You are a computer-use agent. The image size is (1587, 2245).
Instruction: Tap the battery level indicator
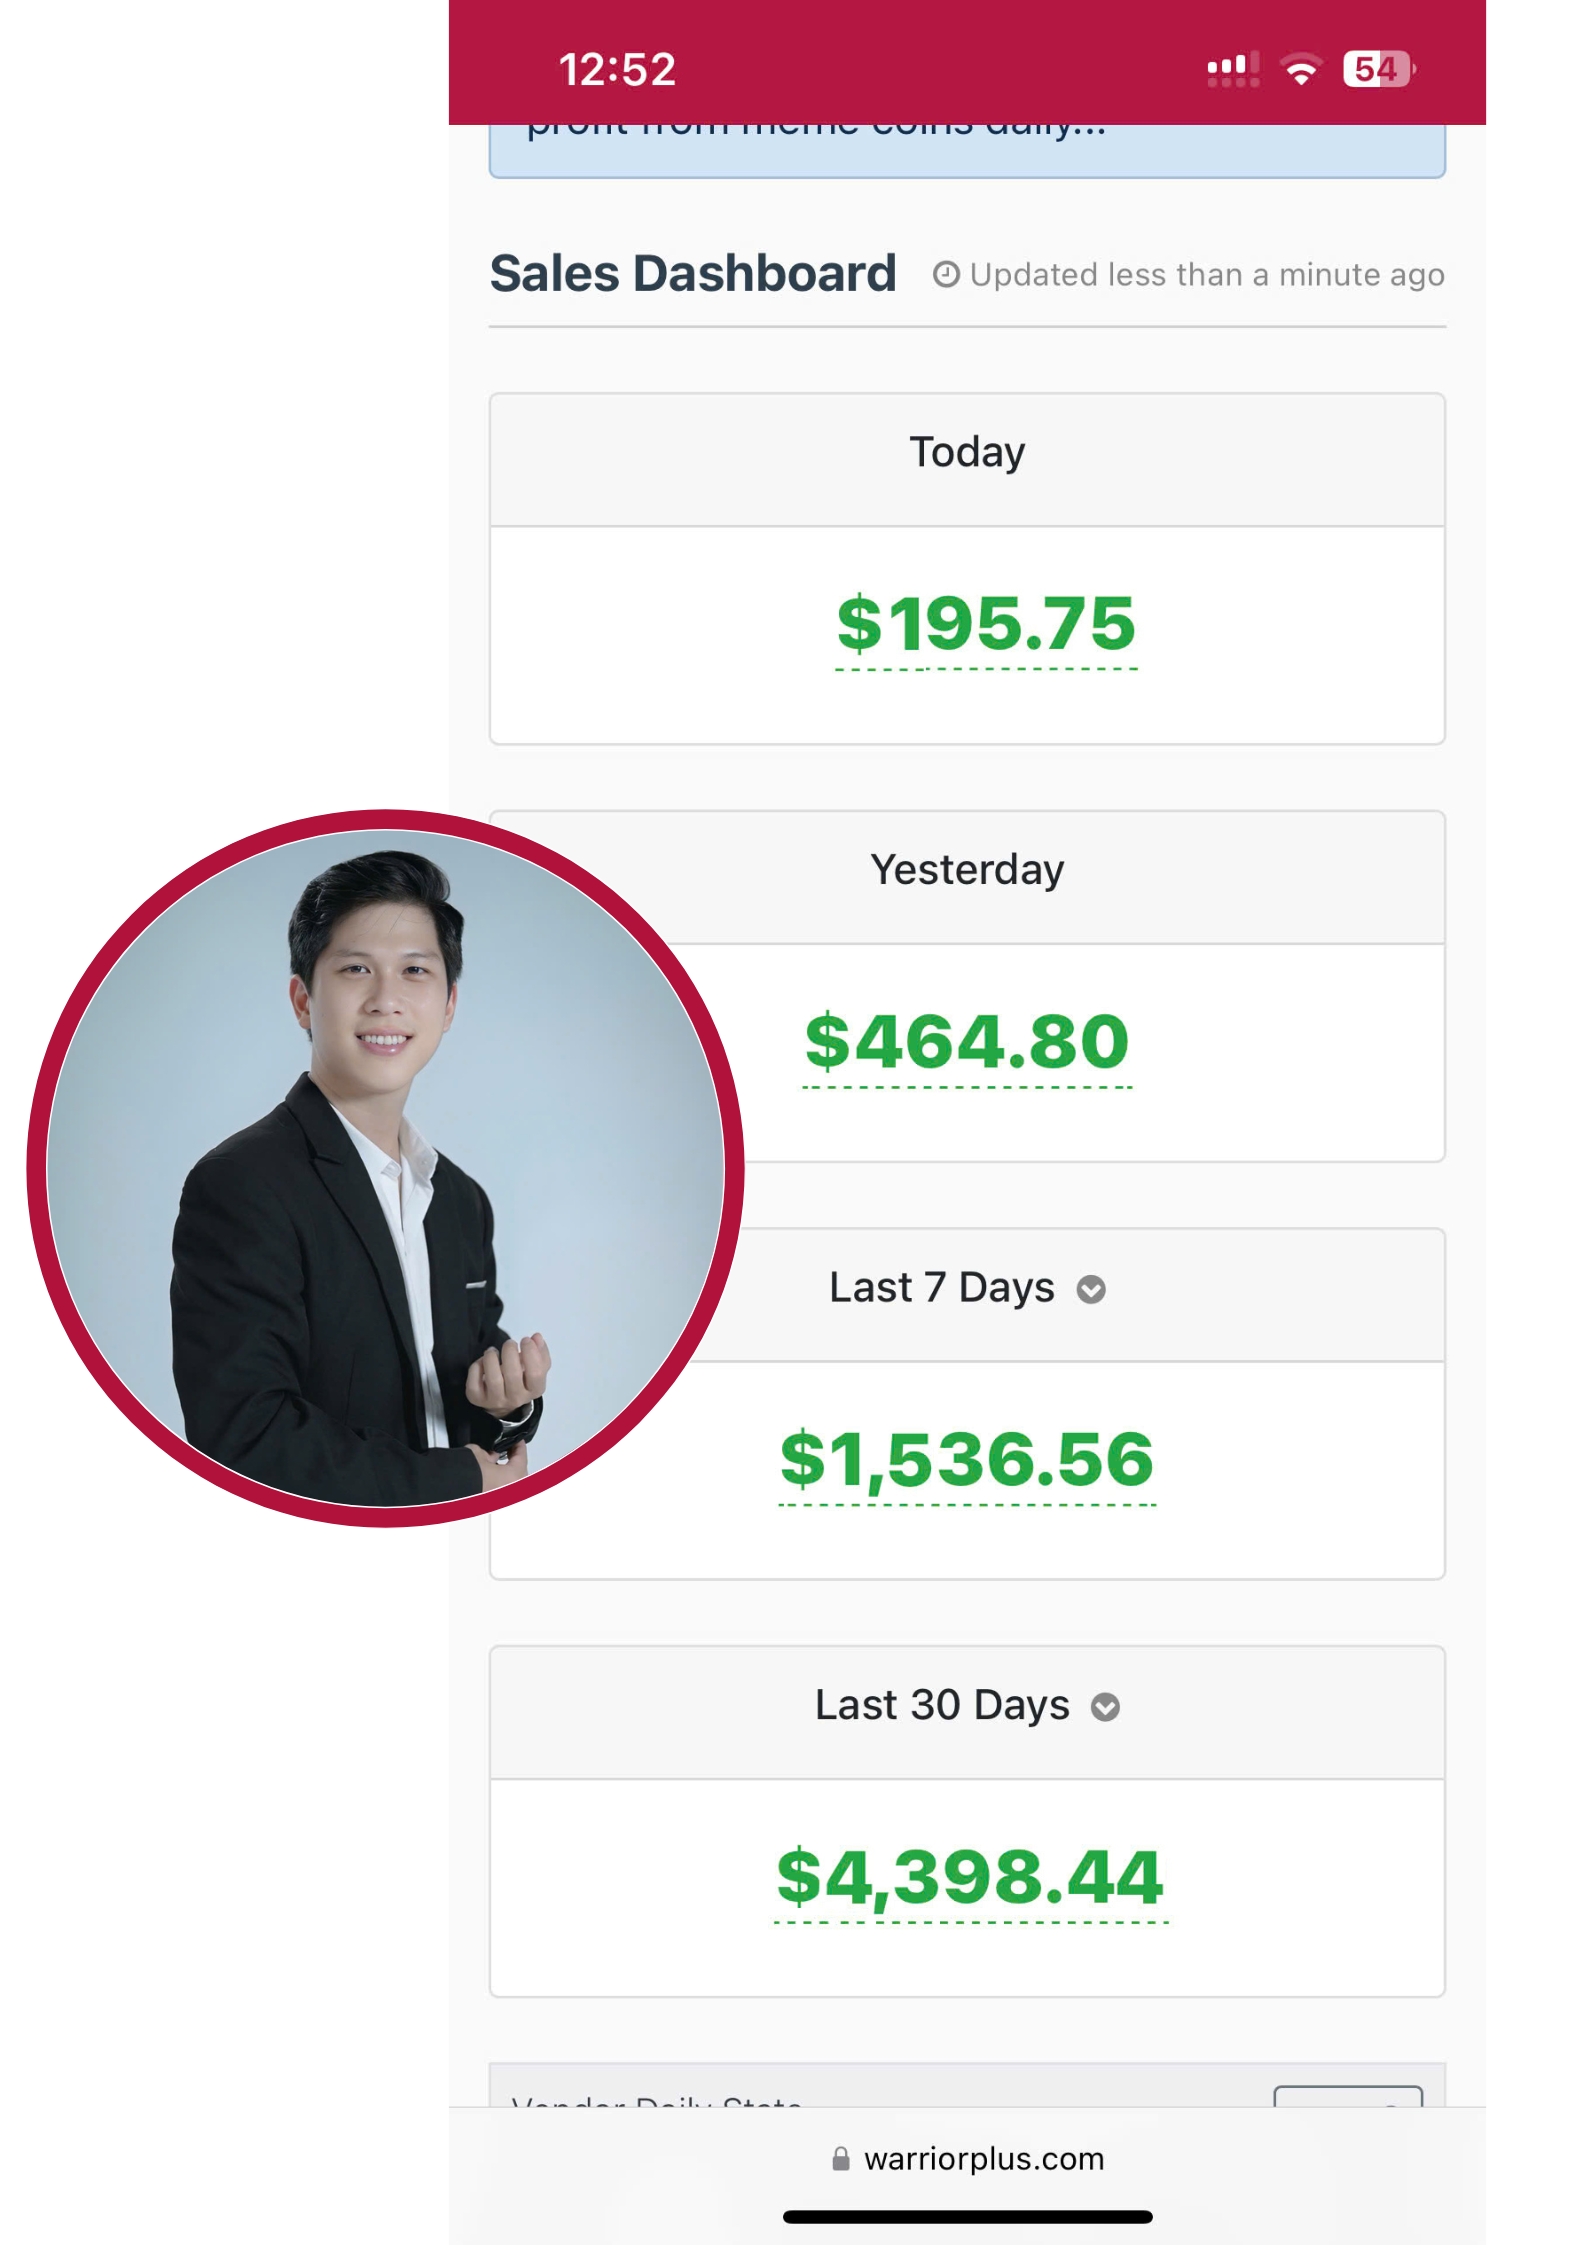click(x=1377, y=69)
